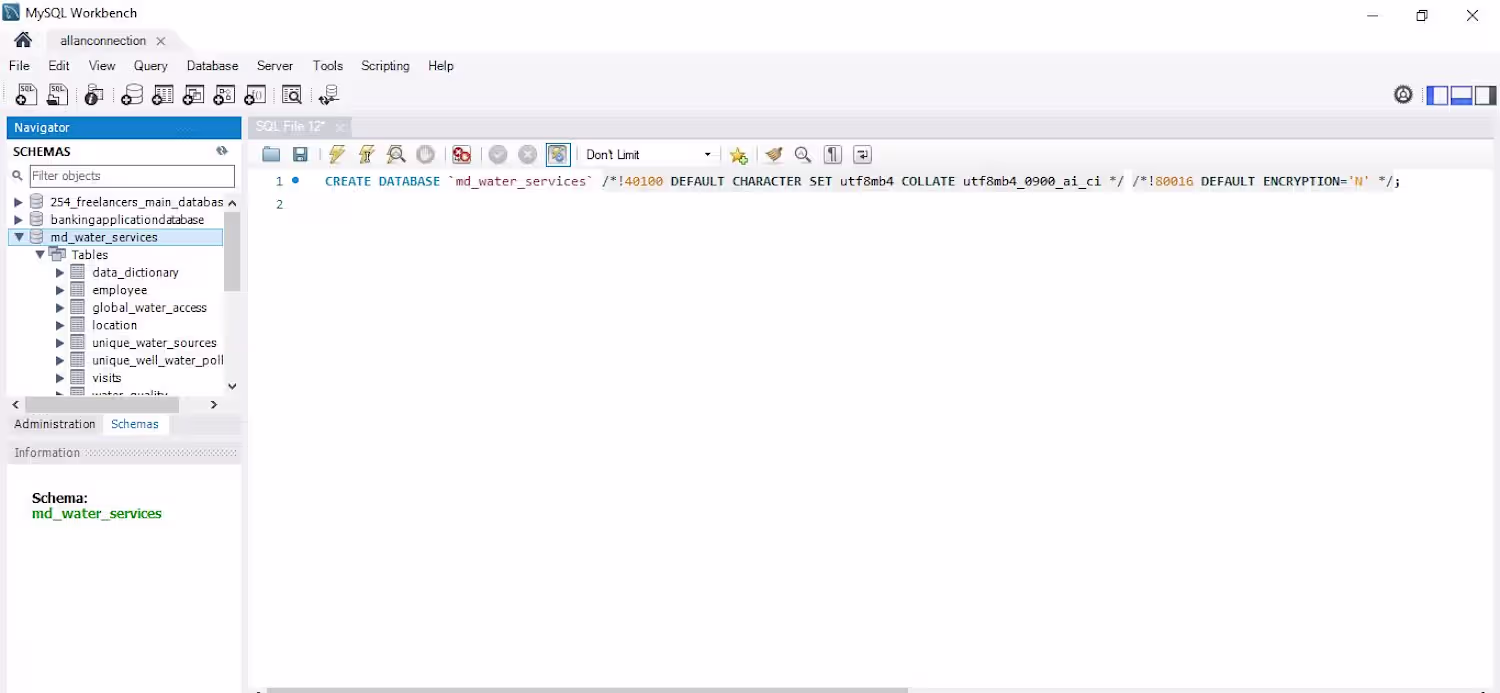Click schema tree vertical scrollbar down arrow

click(232, 386)
